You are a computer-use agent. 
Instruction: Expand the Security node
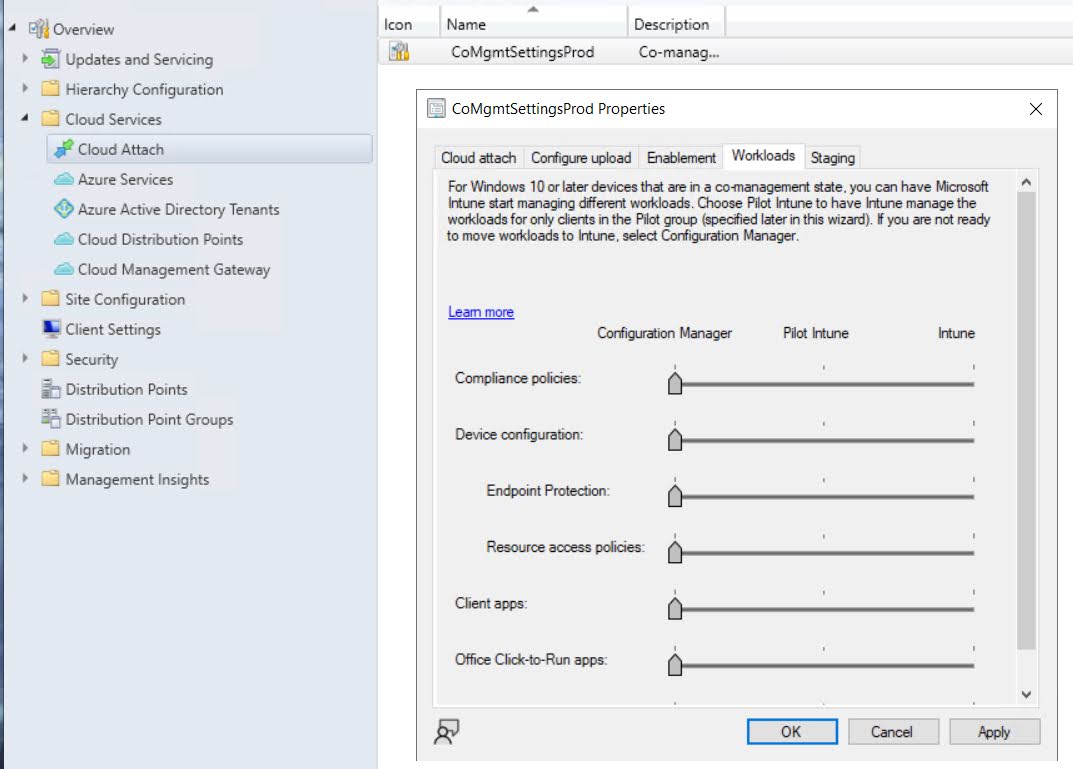click(25, 358)
